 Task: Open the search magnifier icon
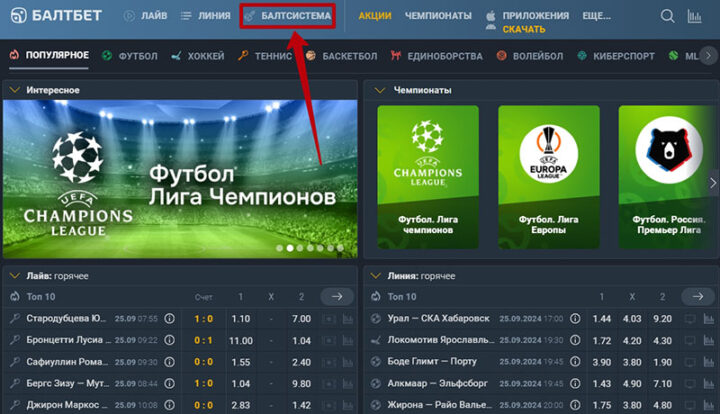[x=667, y=17]
